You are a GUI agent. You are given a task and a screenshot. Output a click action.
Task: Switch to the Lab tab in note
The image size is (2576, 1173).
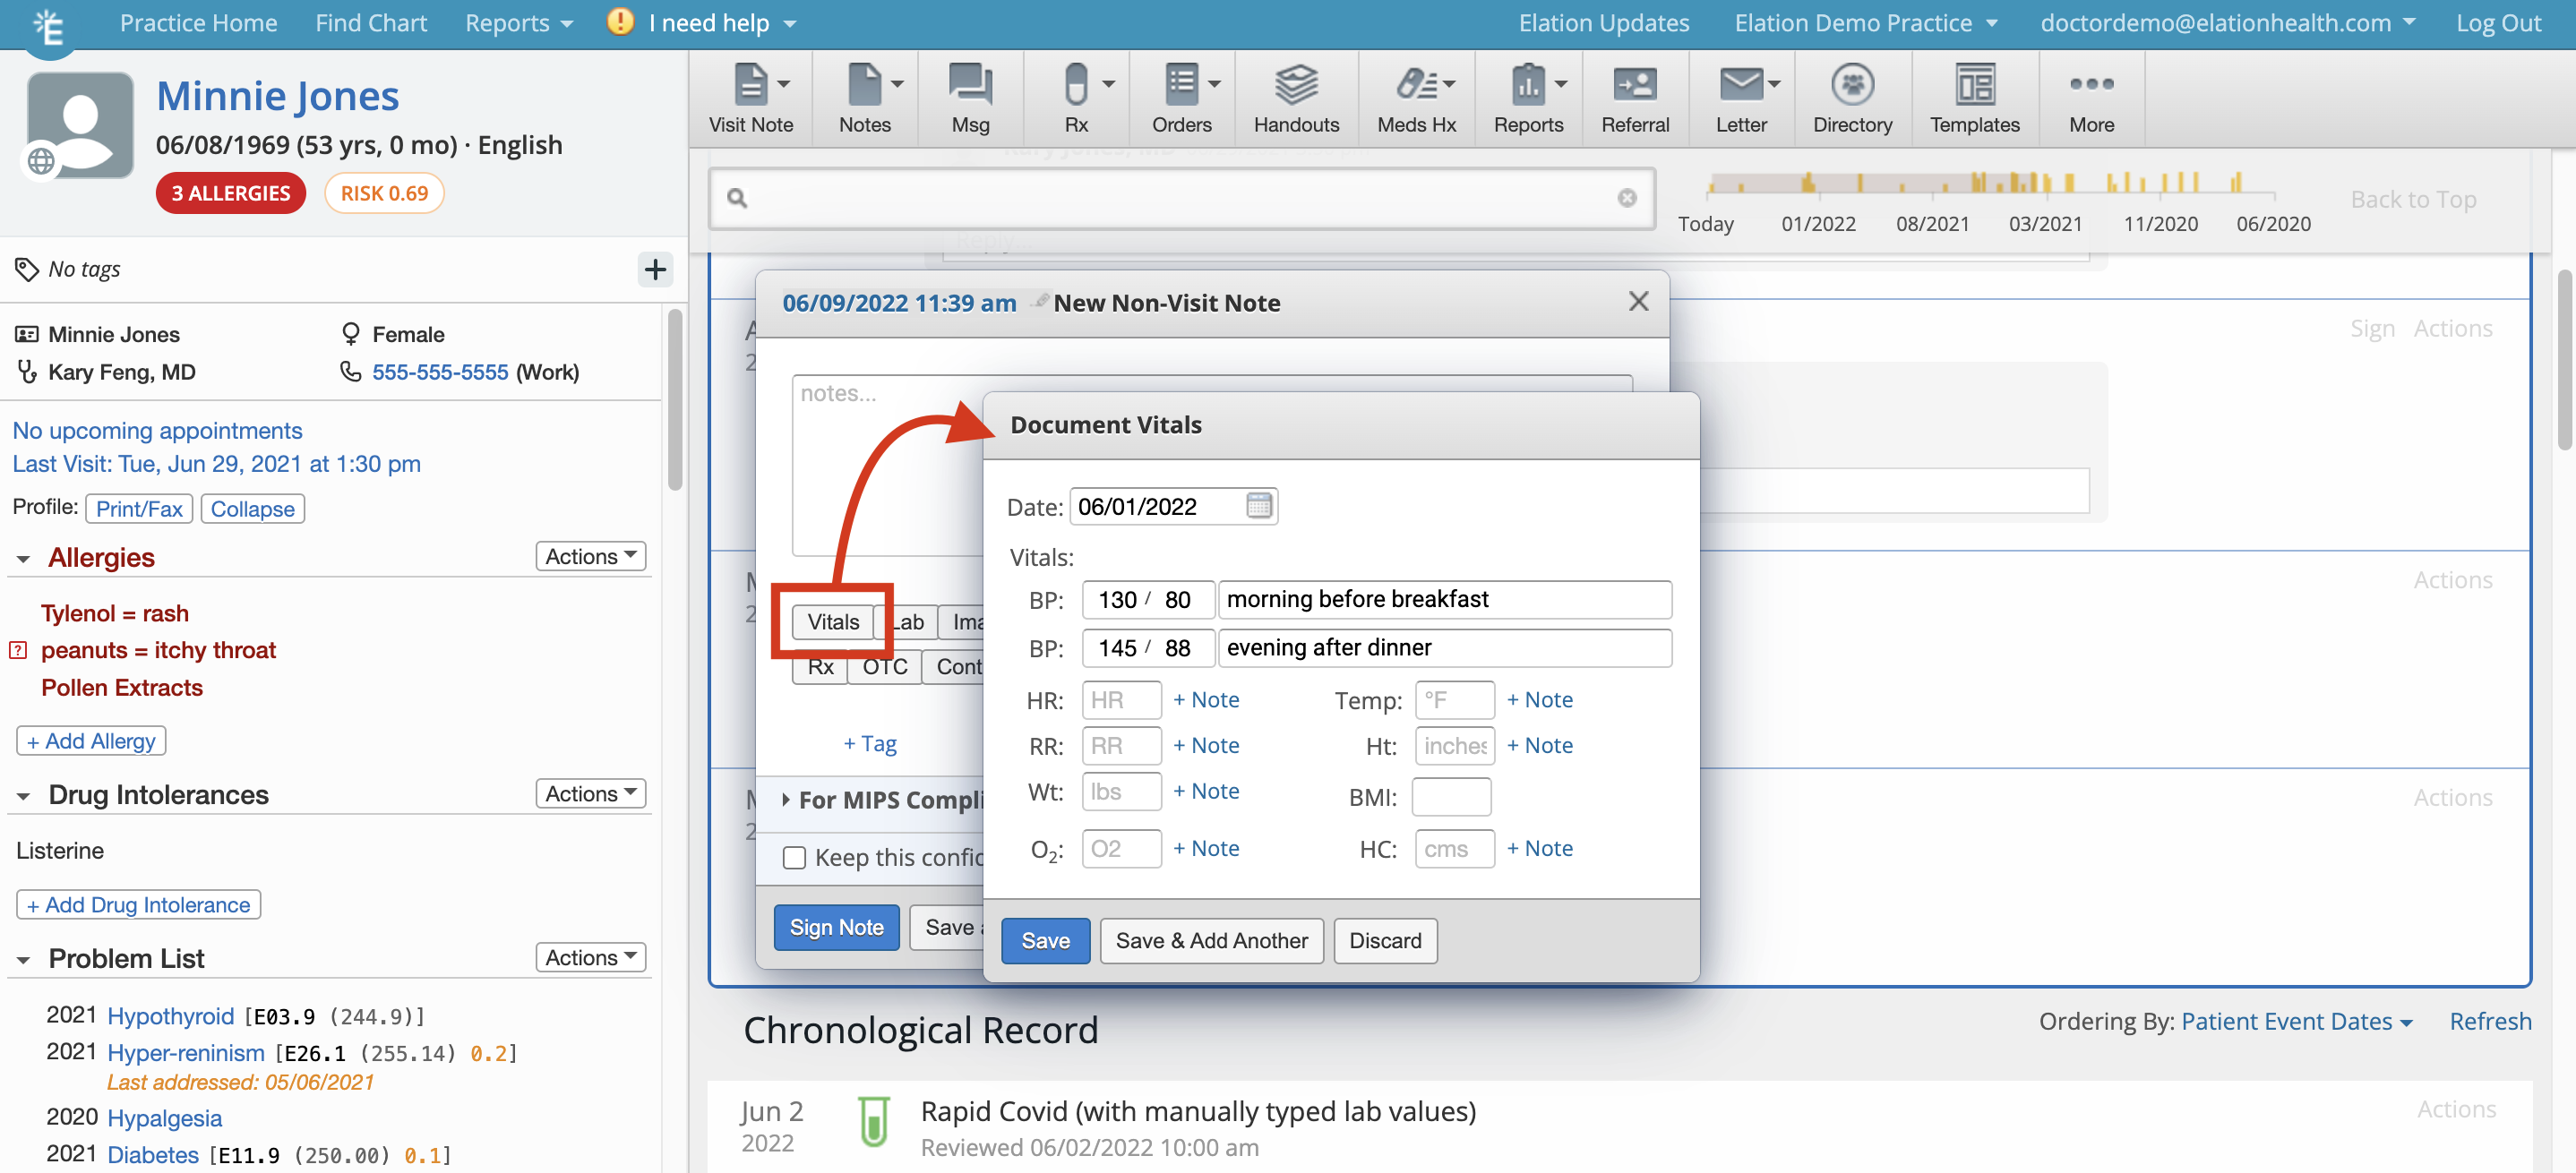pos(908,621)
